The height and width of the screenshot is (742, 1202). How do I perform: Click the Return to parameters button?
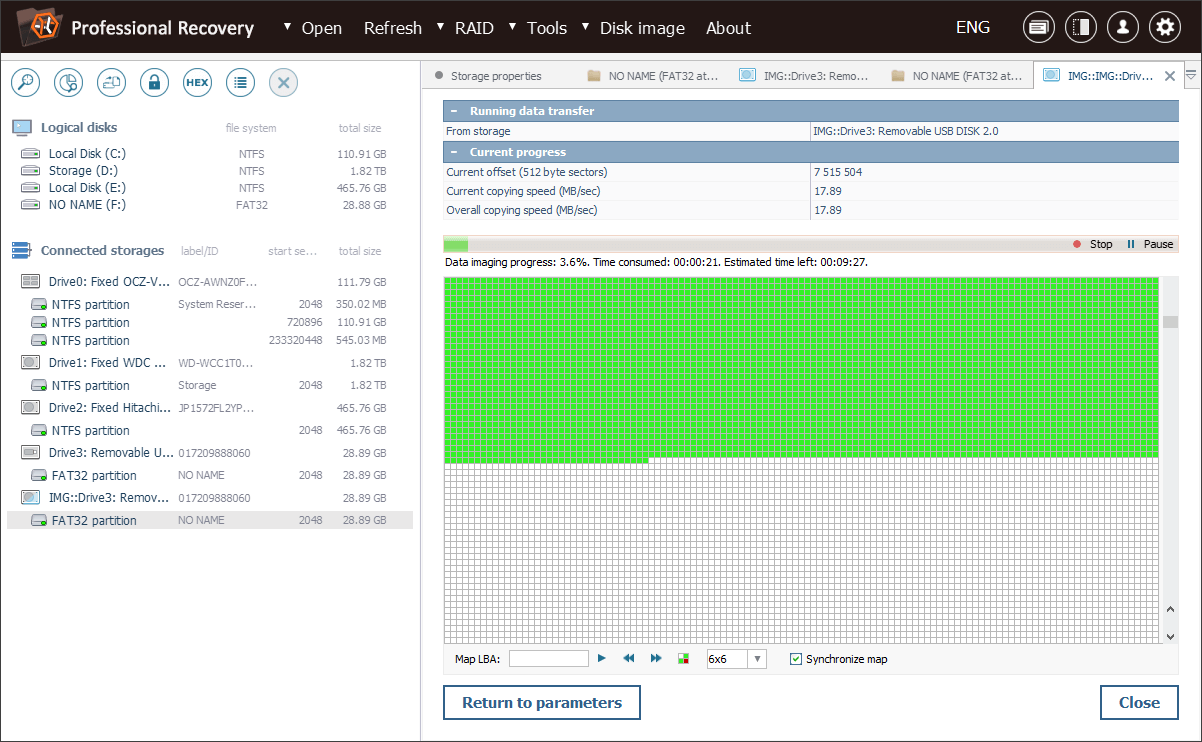541,703
